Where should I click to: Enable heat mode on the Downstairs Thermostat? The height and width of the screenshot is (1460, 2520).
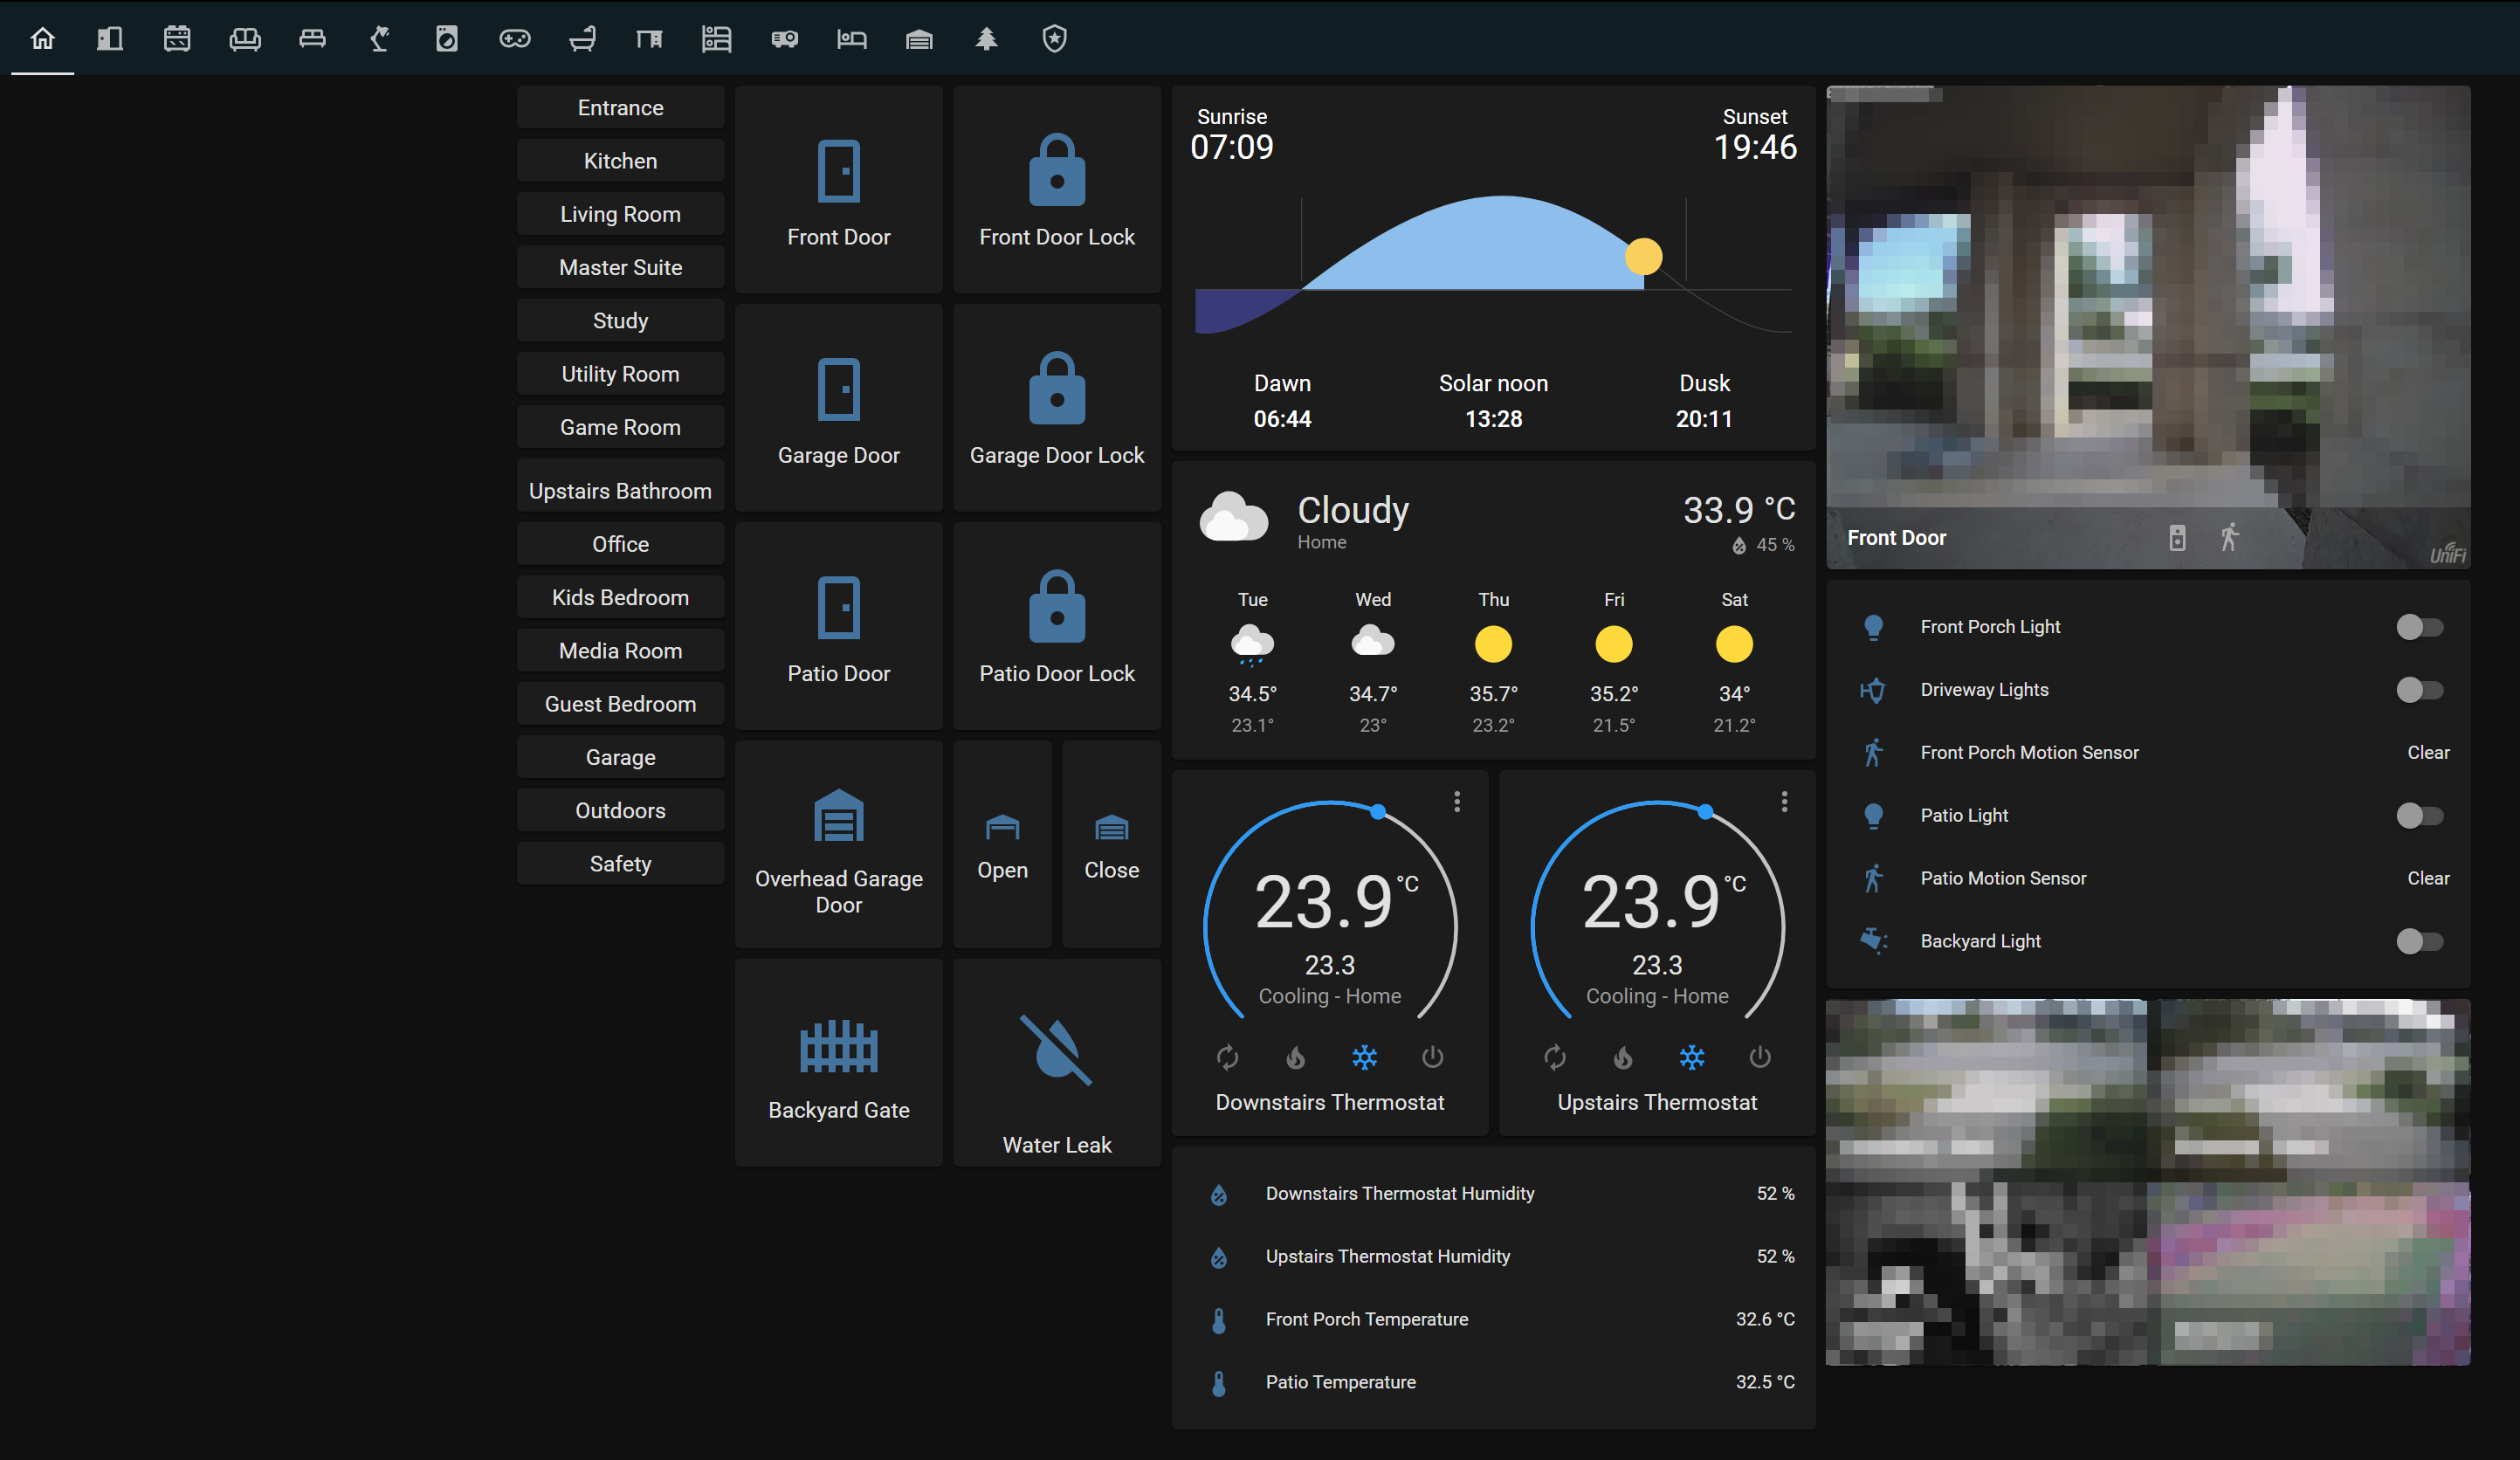click(1295, 1057)
